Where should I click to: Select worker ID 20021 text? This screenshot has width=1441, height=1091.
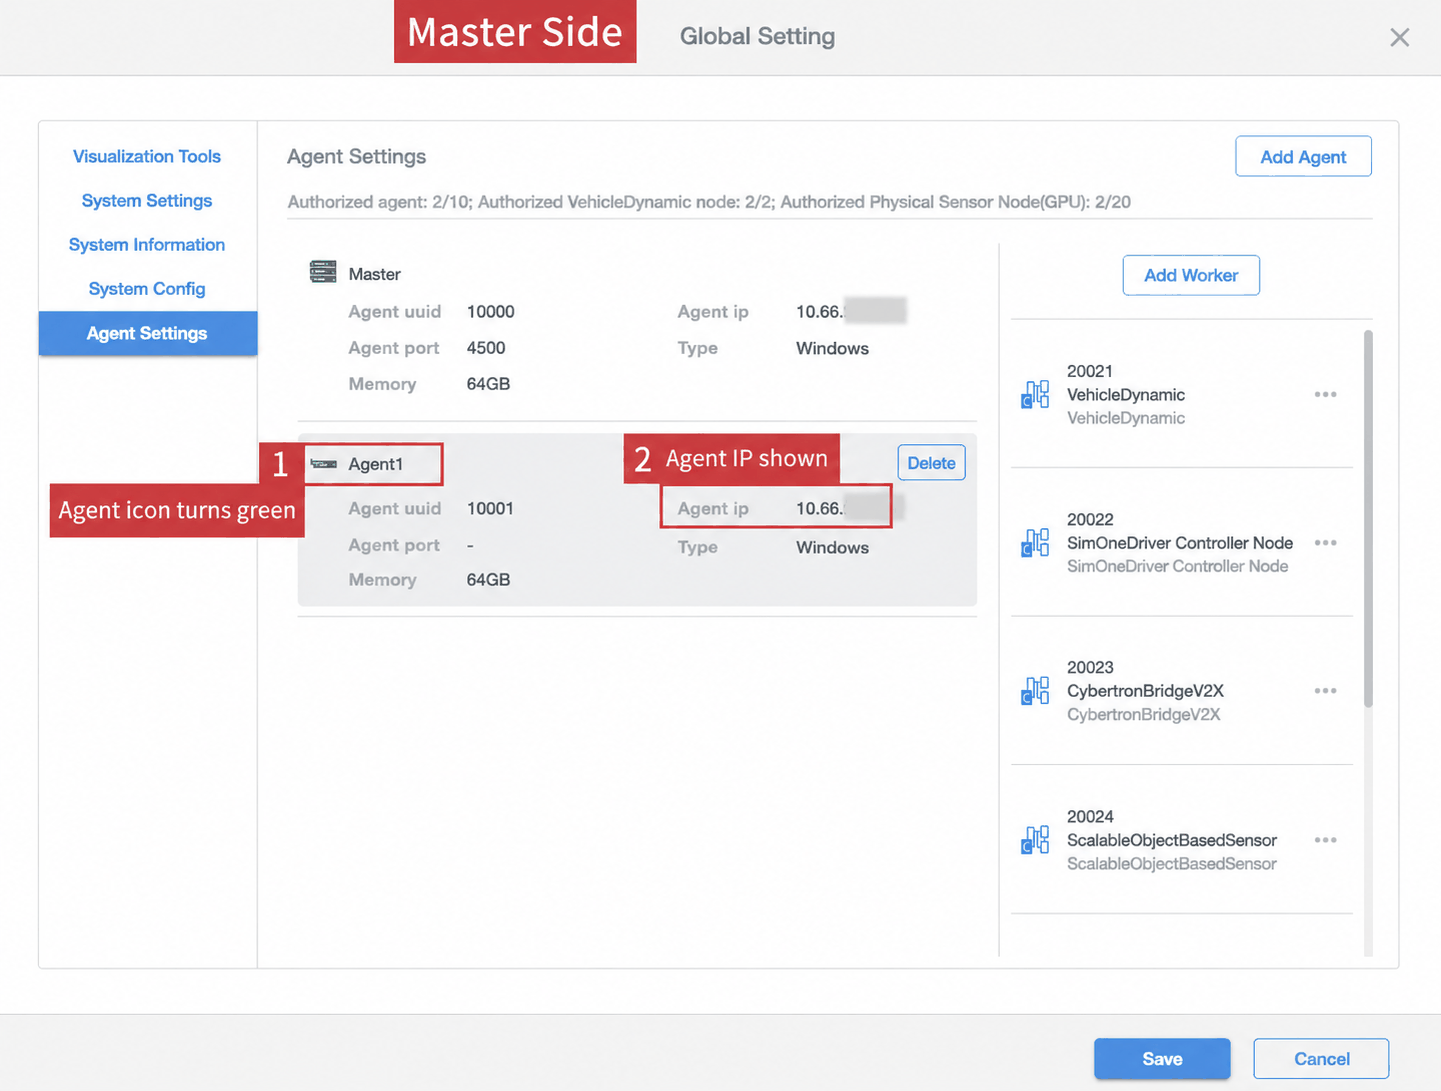[1089, 371]
